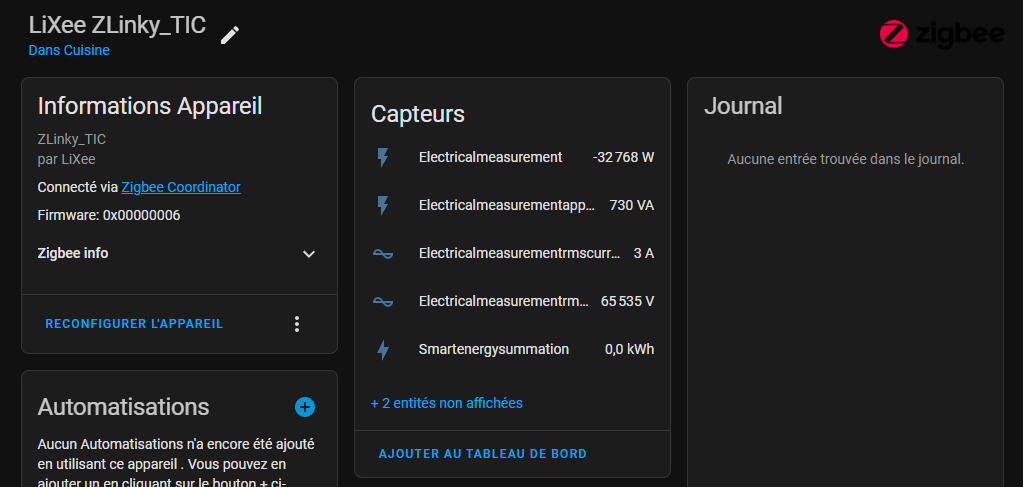This screenshot has width=1023, height=487.
Task: Click 'Aucune entrée trouvée dans le journal' text
Action: (x=846, y=159)
